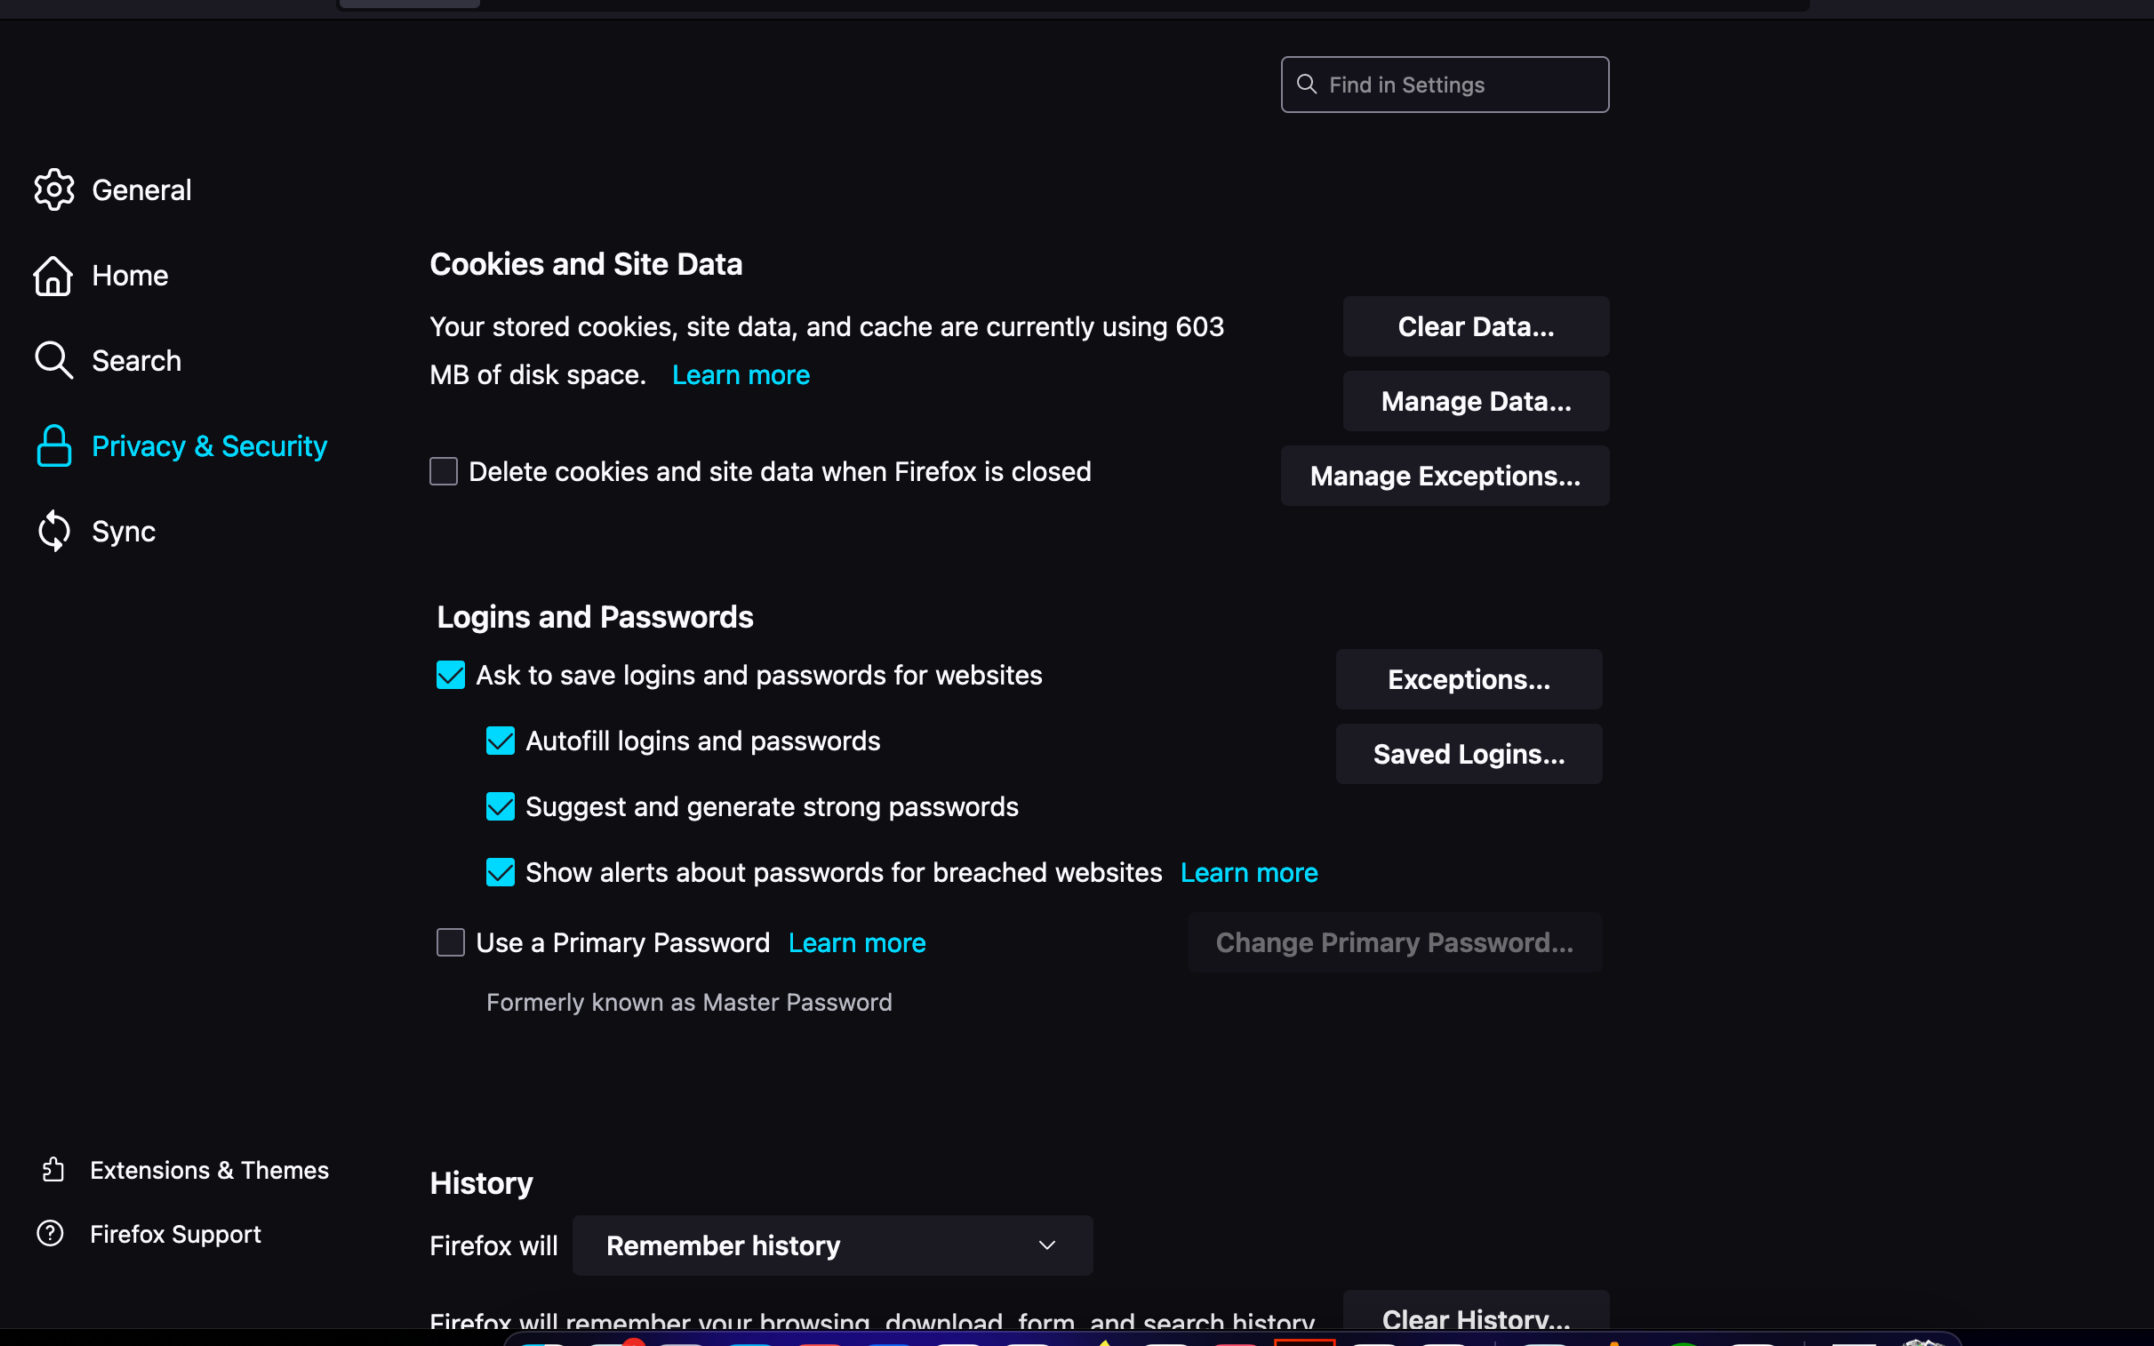Screen dimensions: 2154x1346
Task: Click the Search magnifier icon in sidebar
Action: [x=54, y=361]
